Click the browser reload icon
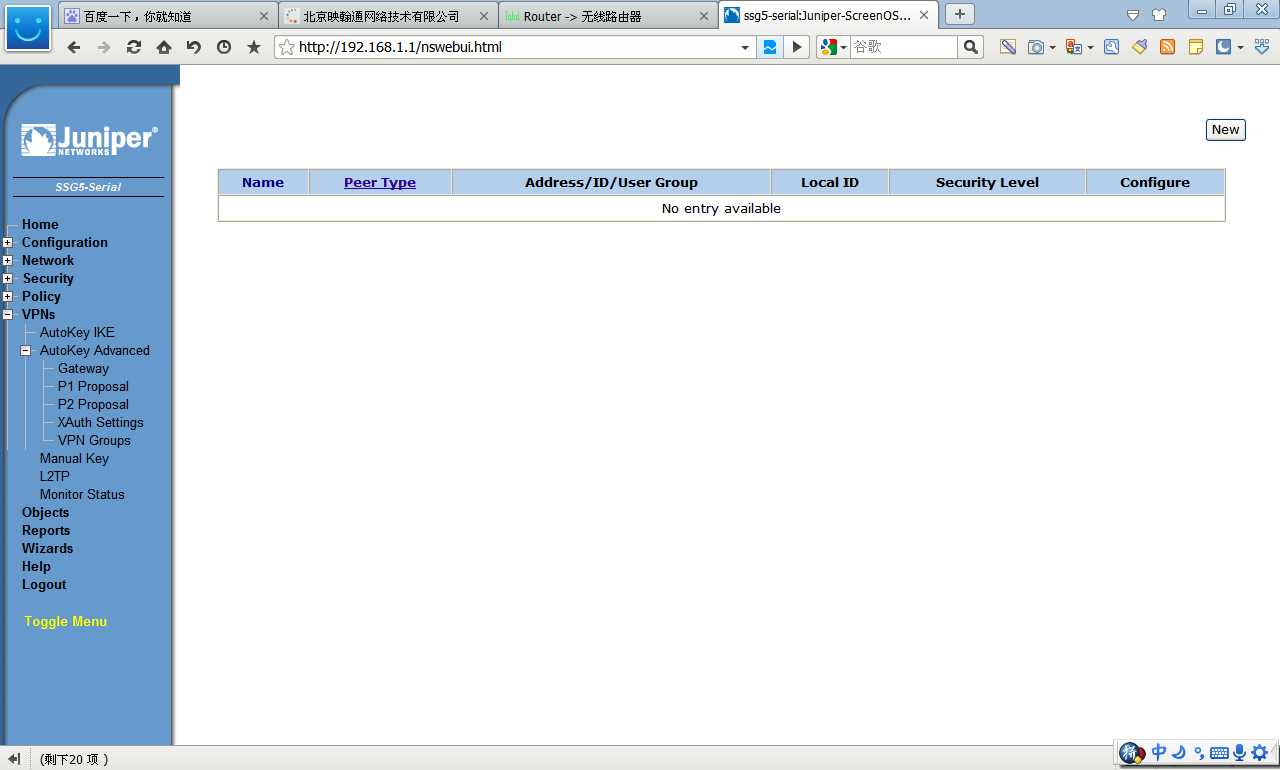1280x770 pixels. click(x=134, y=47)
